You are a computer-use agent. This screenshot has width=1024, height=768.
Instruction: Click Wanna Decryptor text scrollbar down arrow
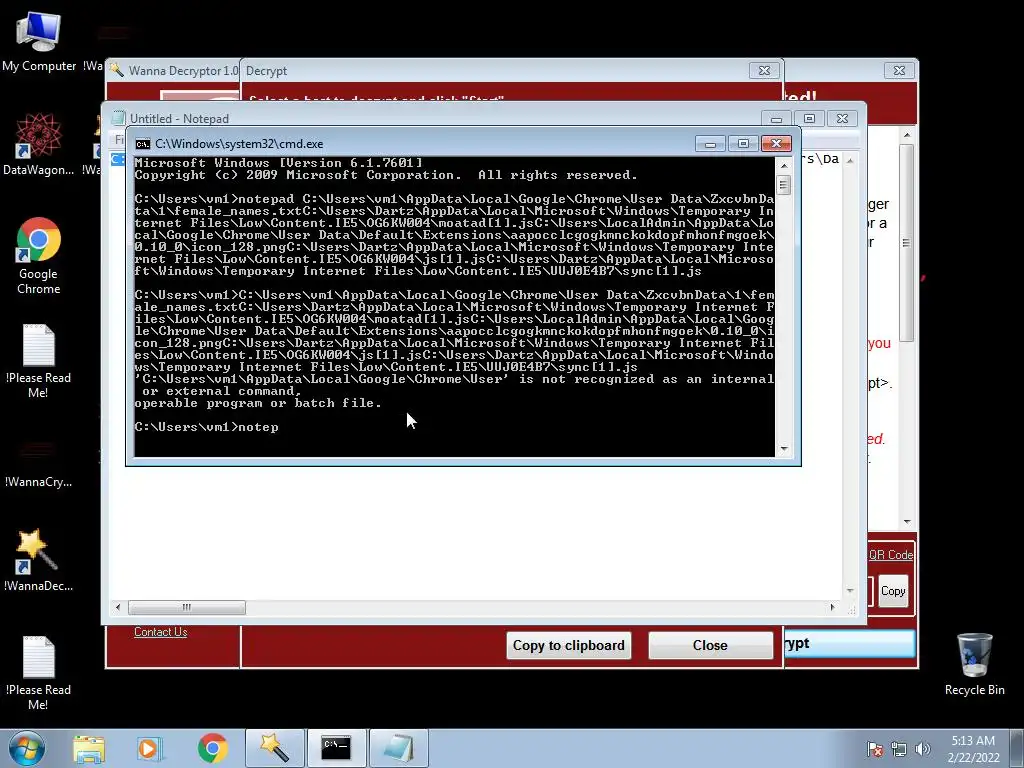[x=906, y=521]
